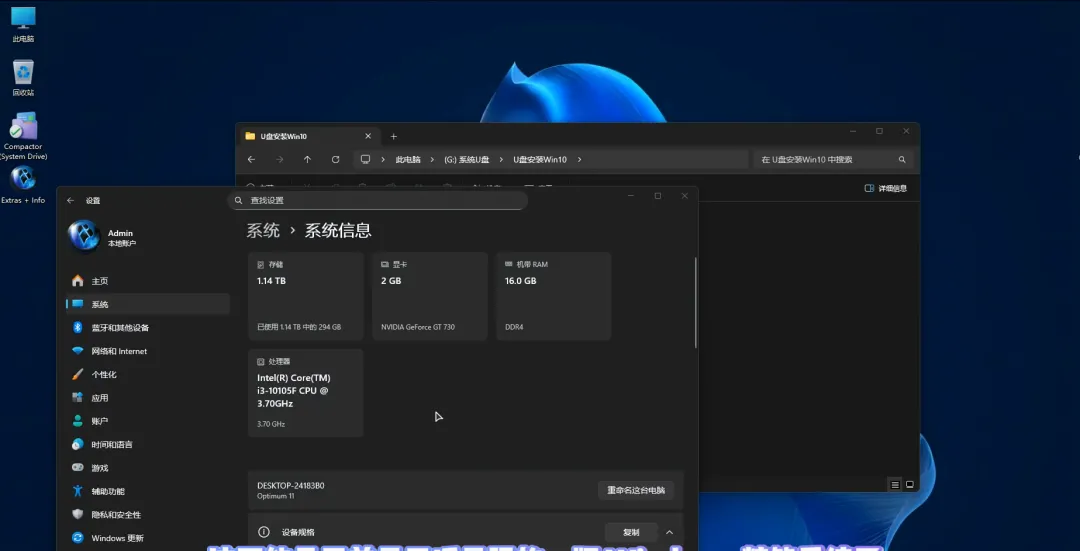Click the monitor icon in Explorer address bar

(365, 159)
